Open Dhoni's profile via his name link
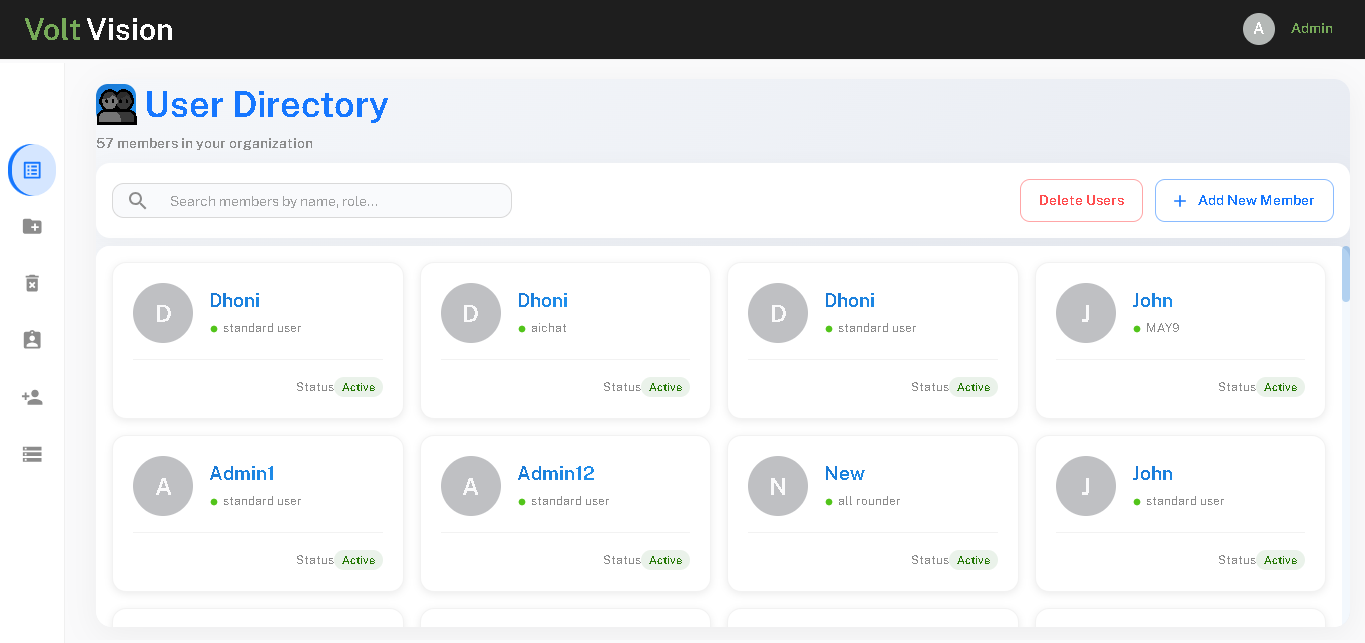The image size is (1365, 643). click(234, 300)
